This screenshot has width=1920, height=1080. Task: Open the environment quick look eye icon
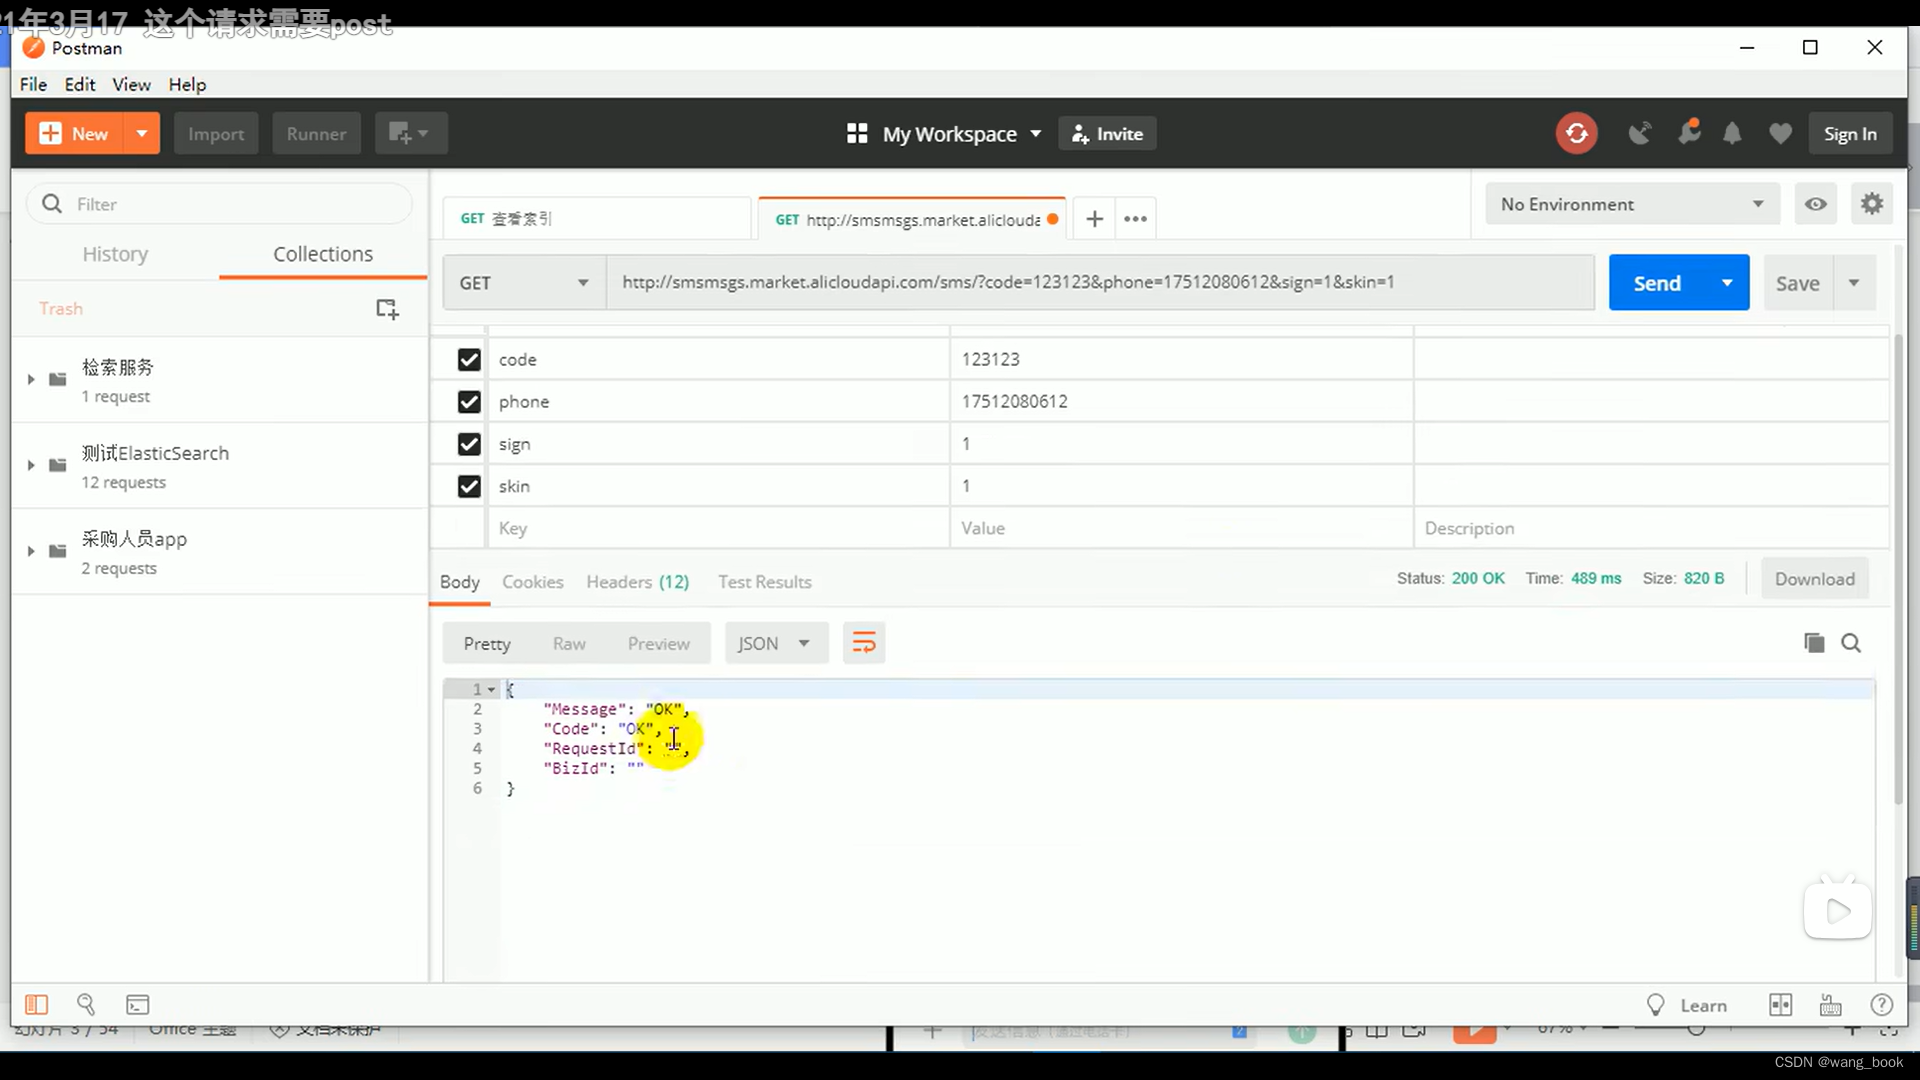click(1816, 204)
